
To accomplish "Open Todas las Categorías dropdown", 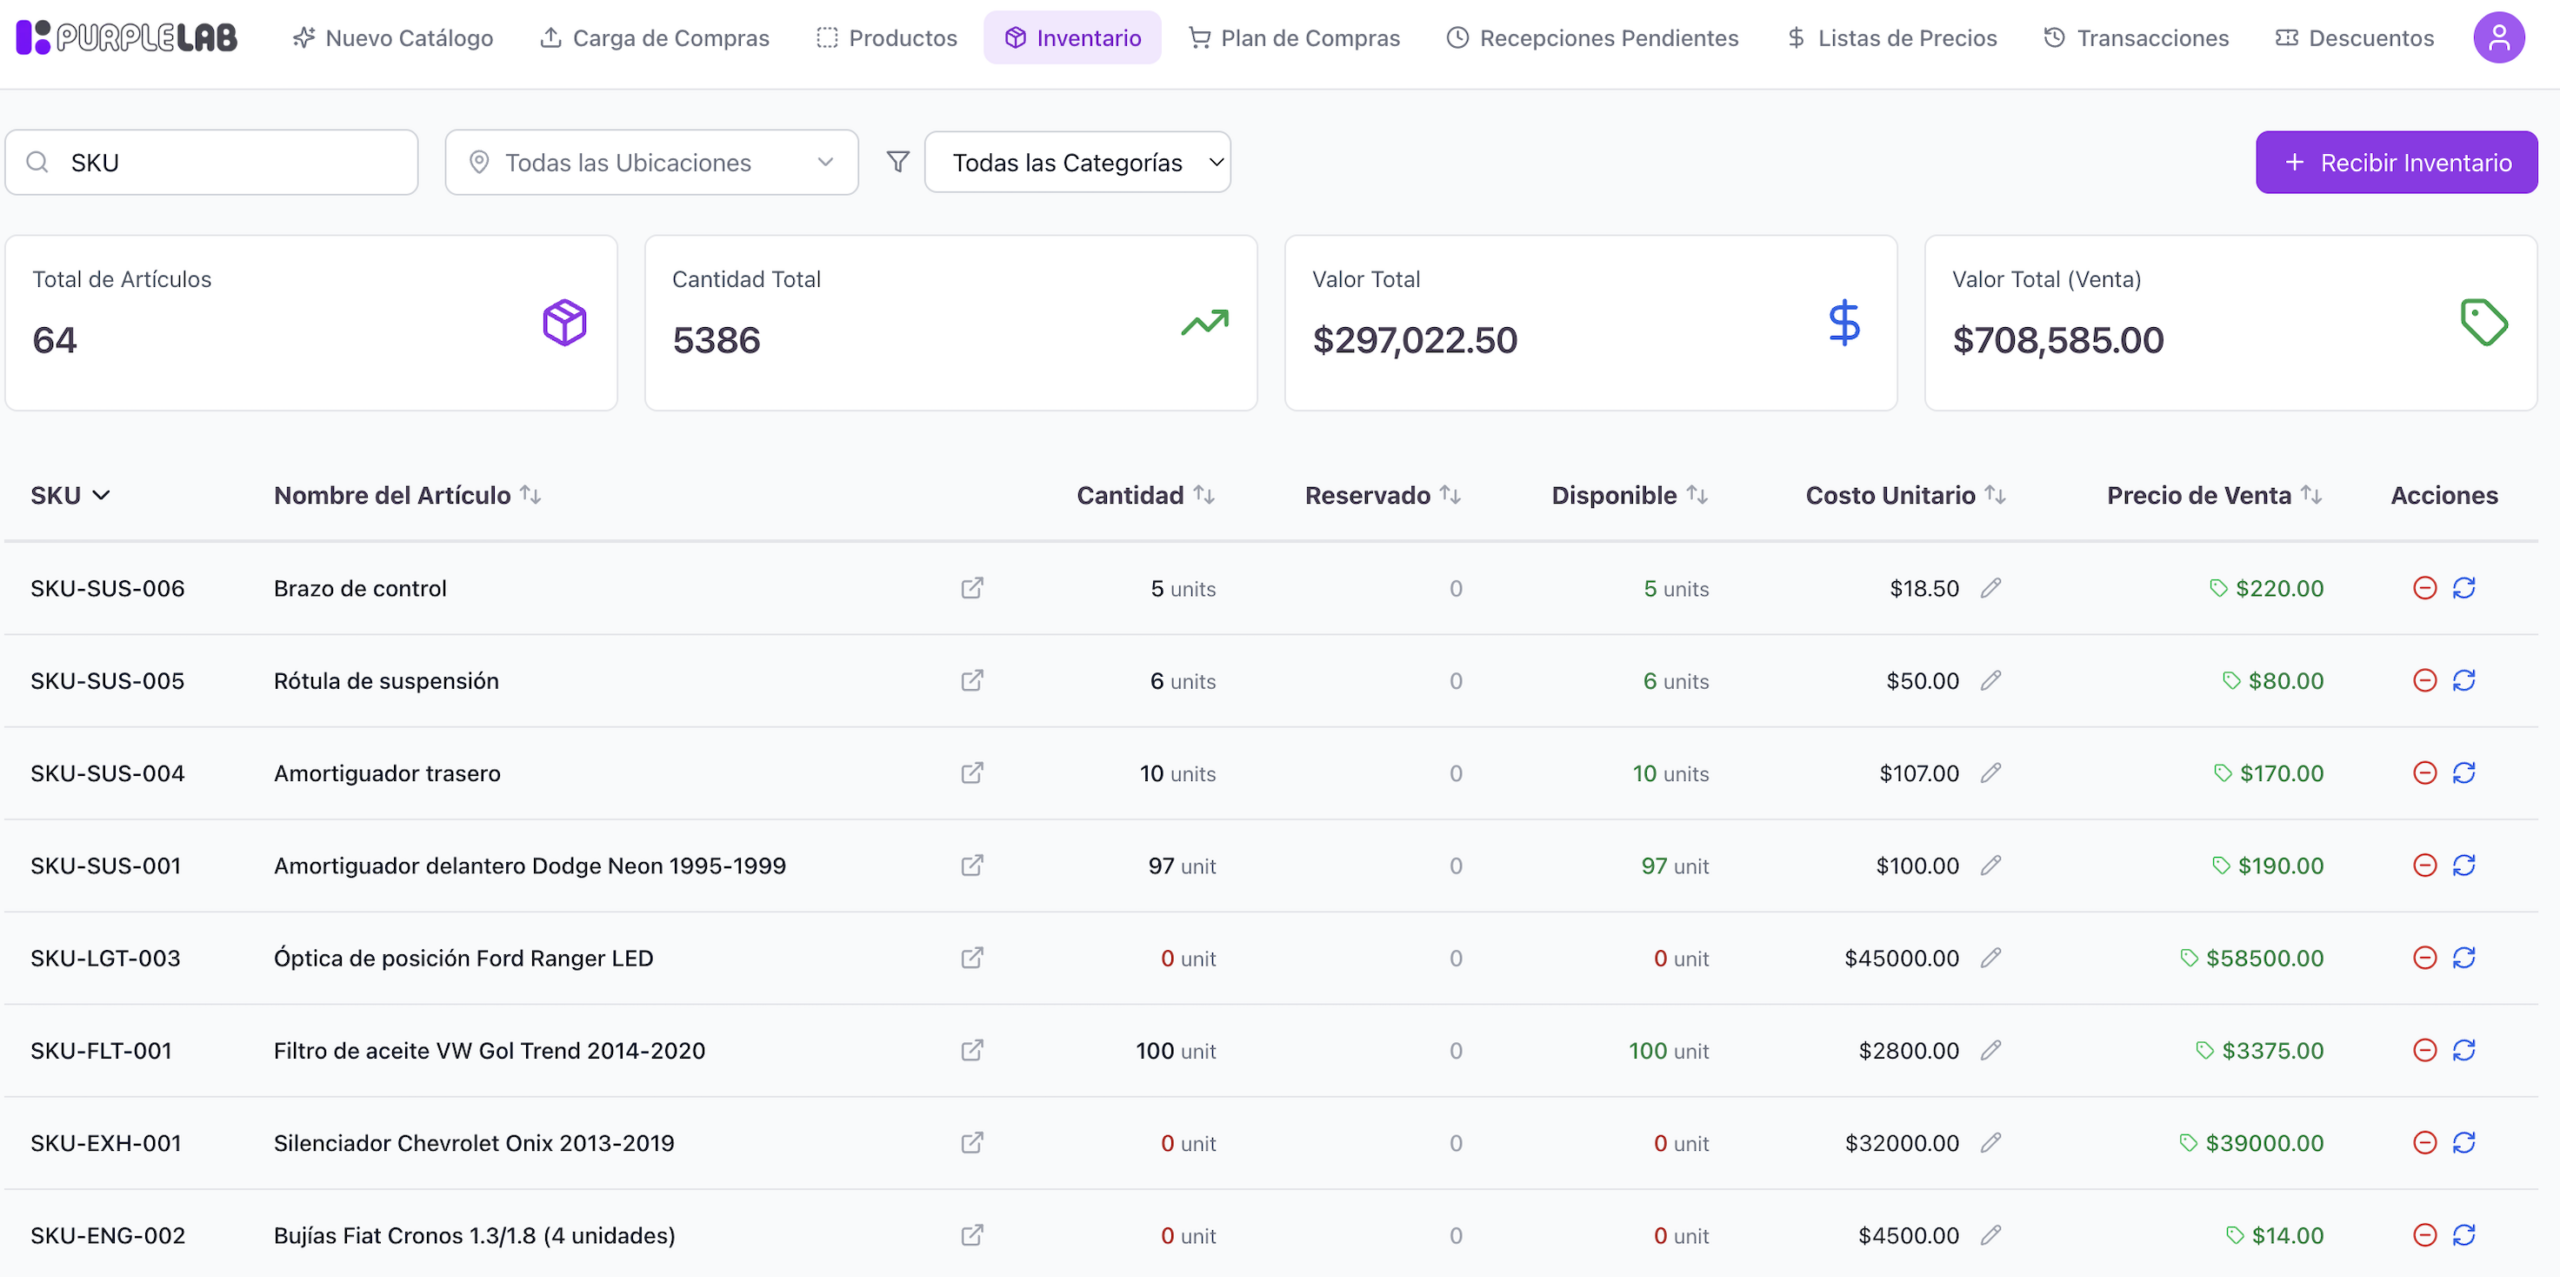I will click(x=1078, y=162).
